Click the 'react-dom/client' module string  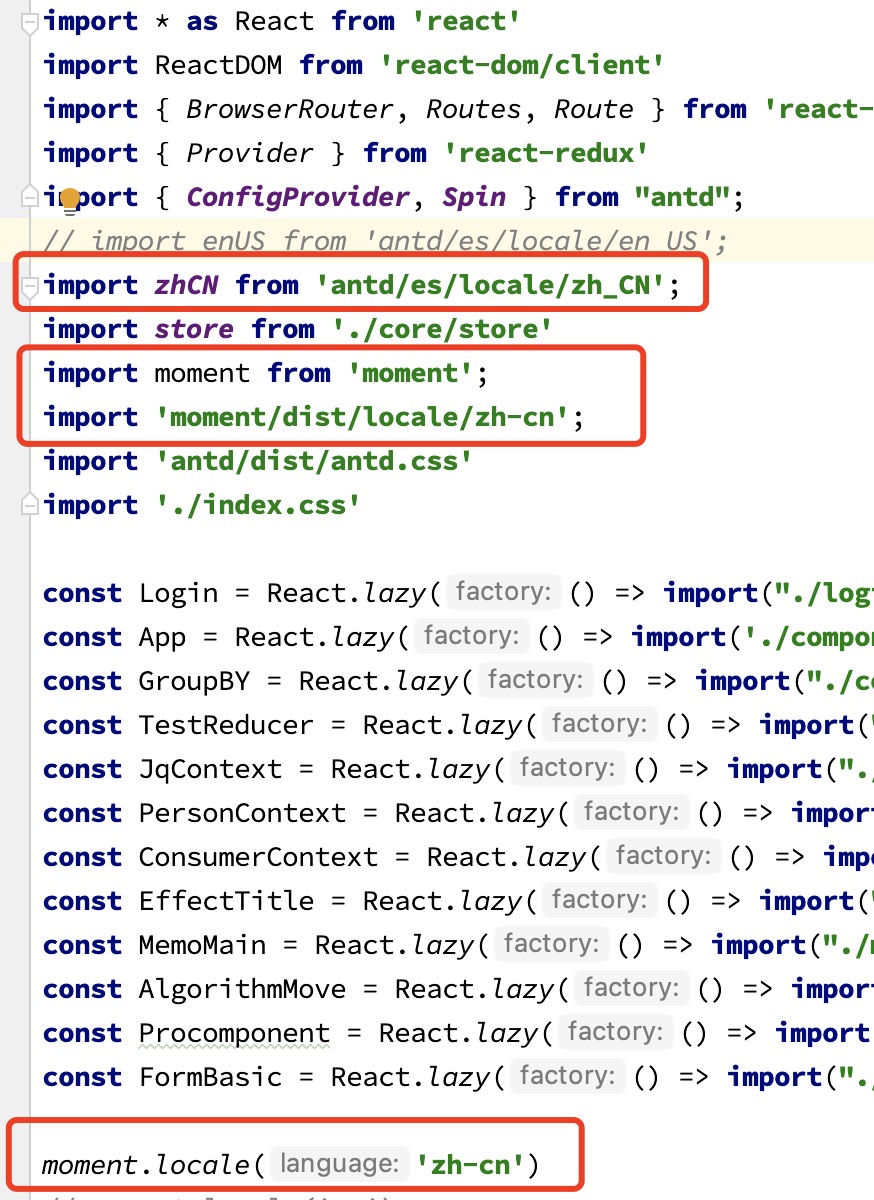522,65
